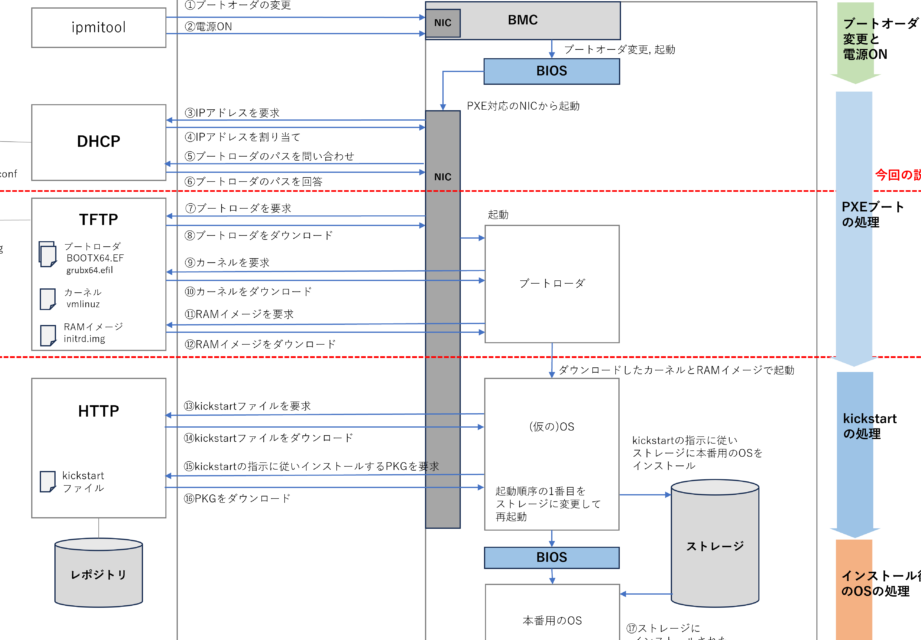This screenshot has width=921, height=640.
Task: Select the kickstart file icon under HTTP
Action: tap(47, 481)
